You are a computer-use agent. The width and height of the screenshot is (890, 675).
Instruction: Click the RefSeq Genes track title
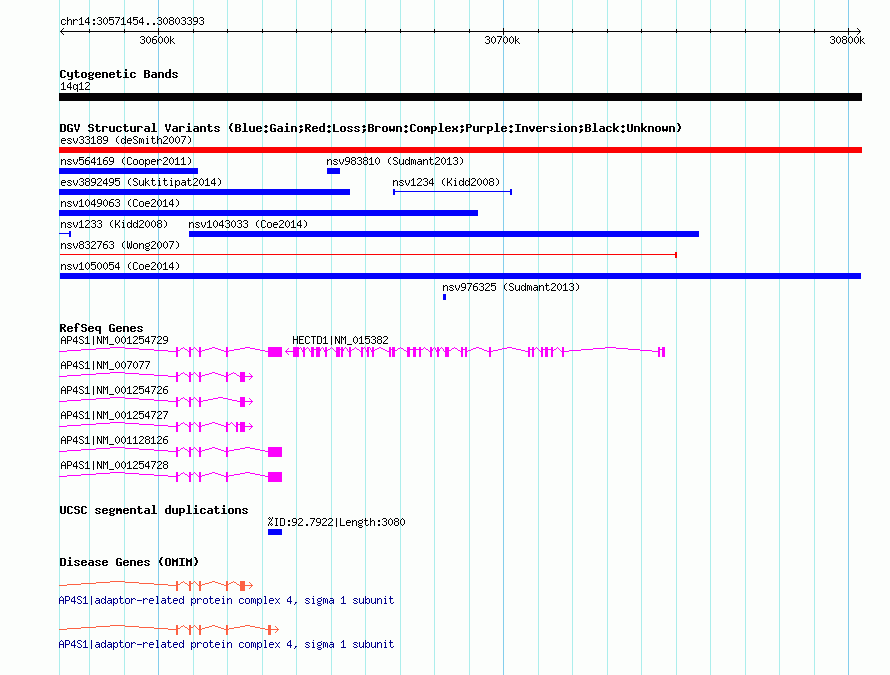coord(101,328)
